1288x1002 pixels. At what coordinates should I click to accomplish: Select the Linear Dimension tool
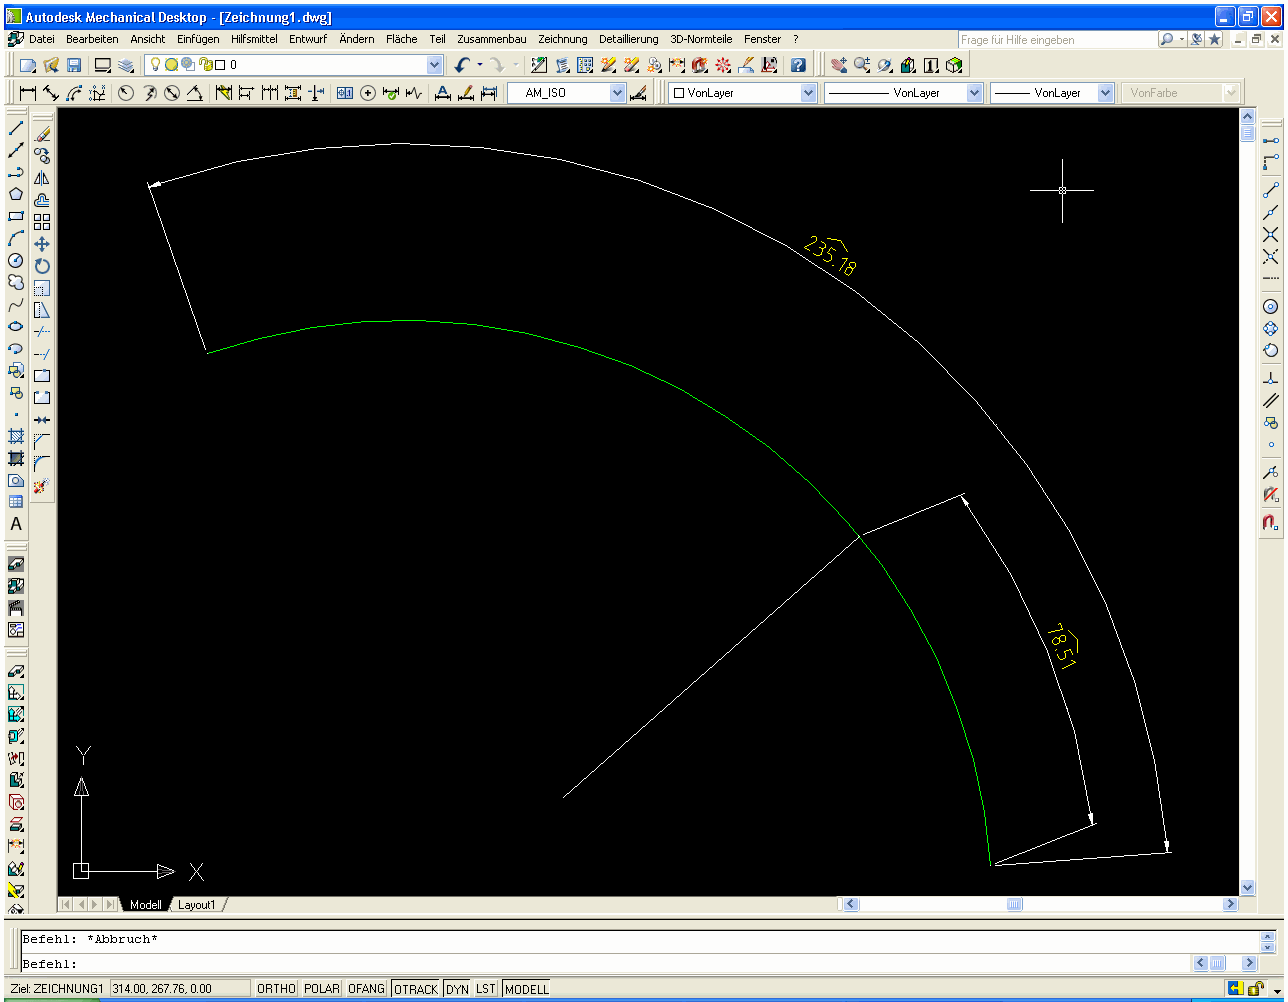point(27,93)
